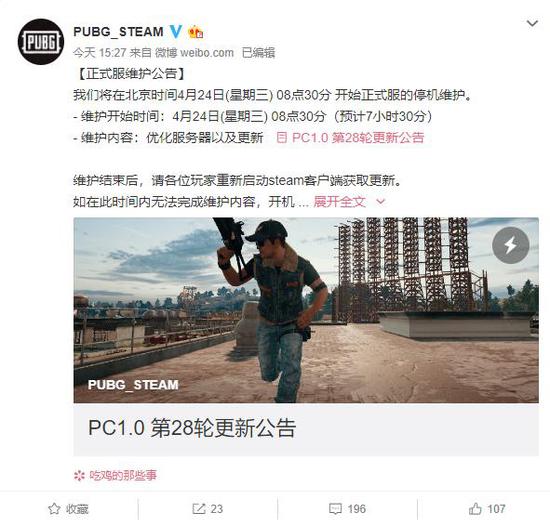This screenshot has height=526, width=550.
Task: Click the 微博 weibo.com source link
Action: (194, 53)
